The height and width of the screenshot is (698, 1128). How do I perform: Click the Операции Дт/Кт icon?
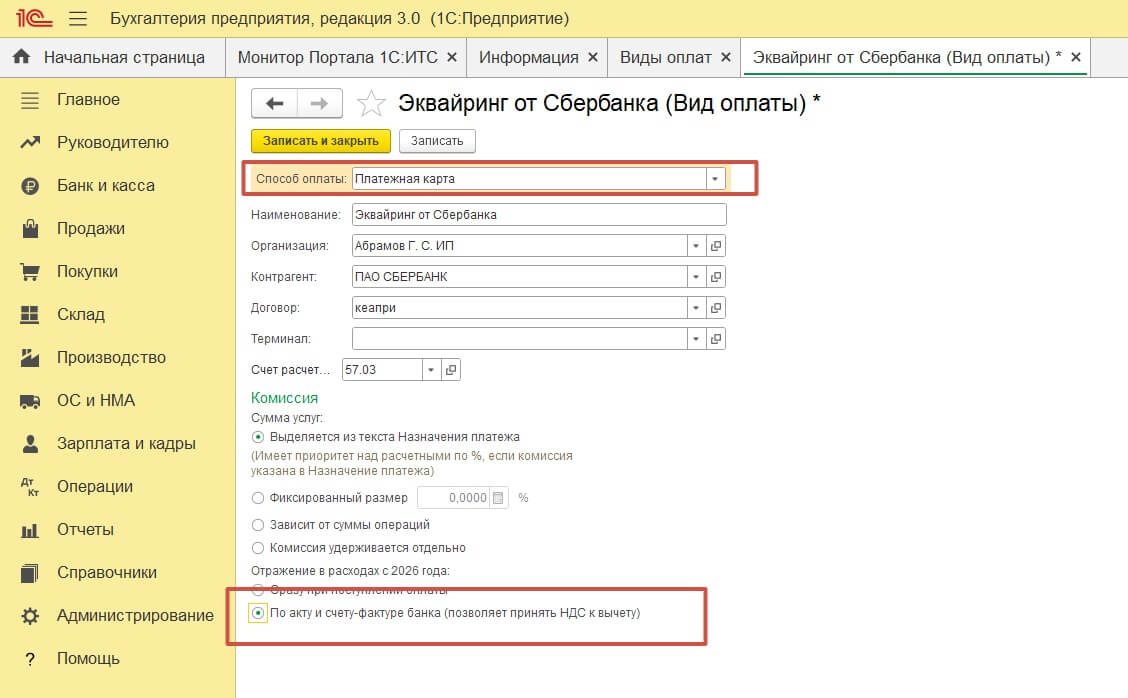(x=29, y=486)
